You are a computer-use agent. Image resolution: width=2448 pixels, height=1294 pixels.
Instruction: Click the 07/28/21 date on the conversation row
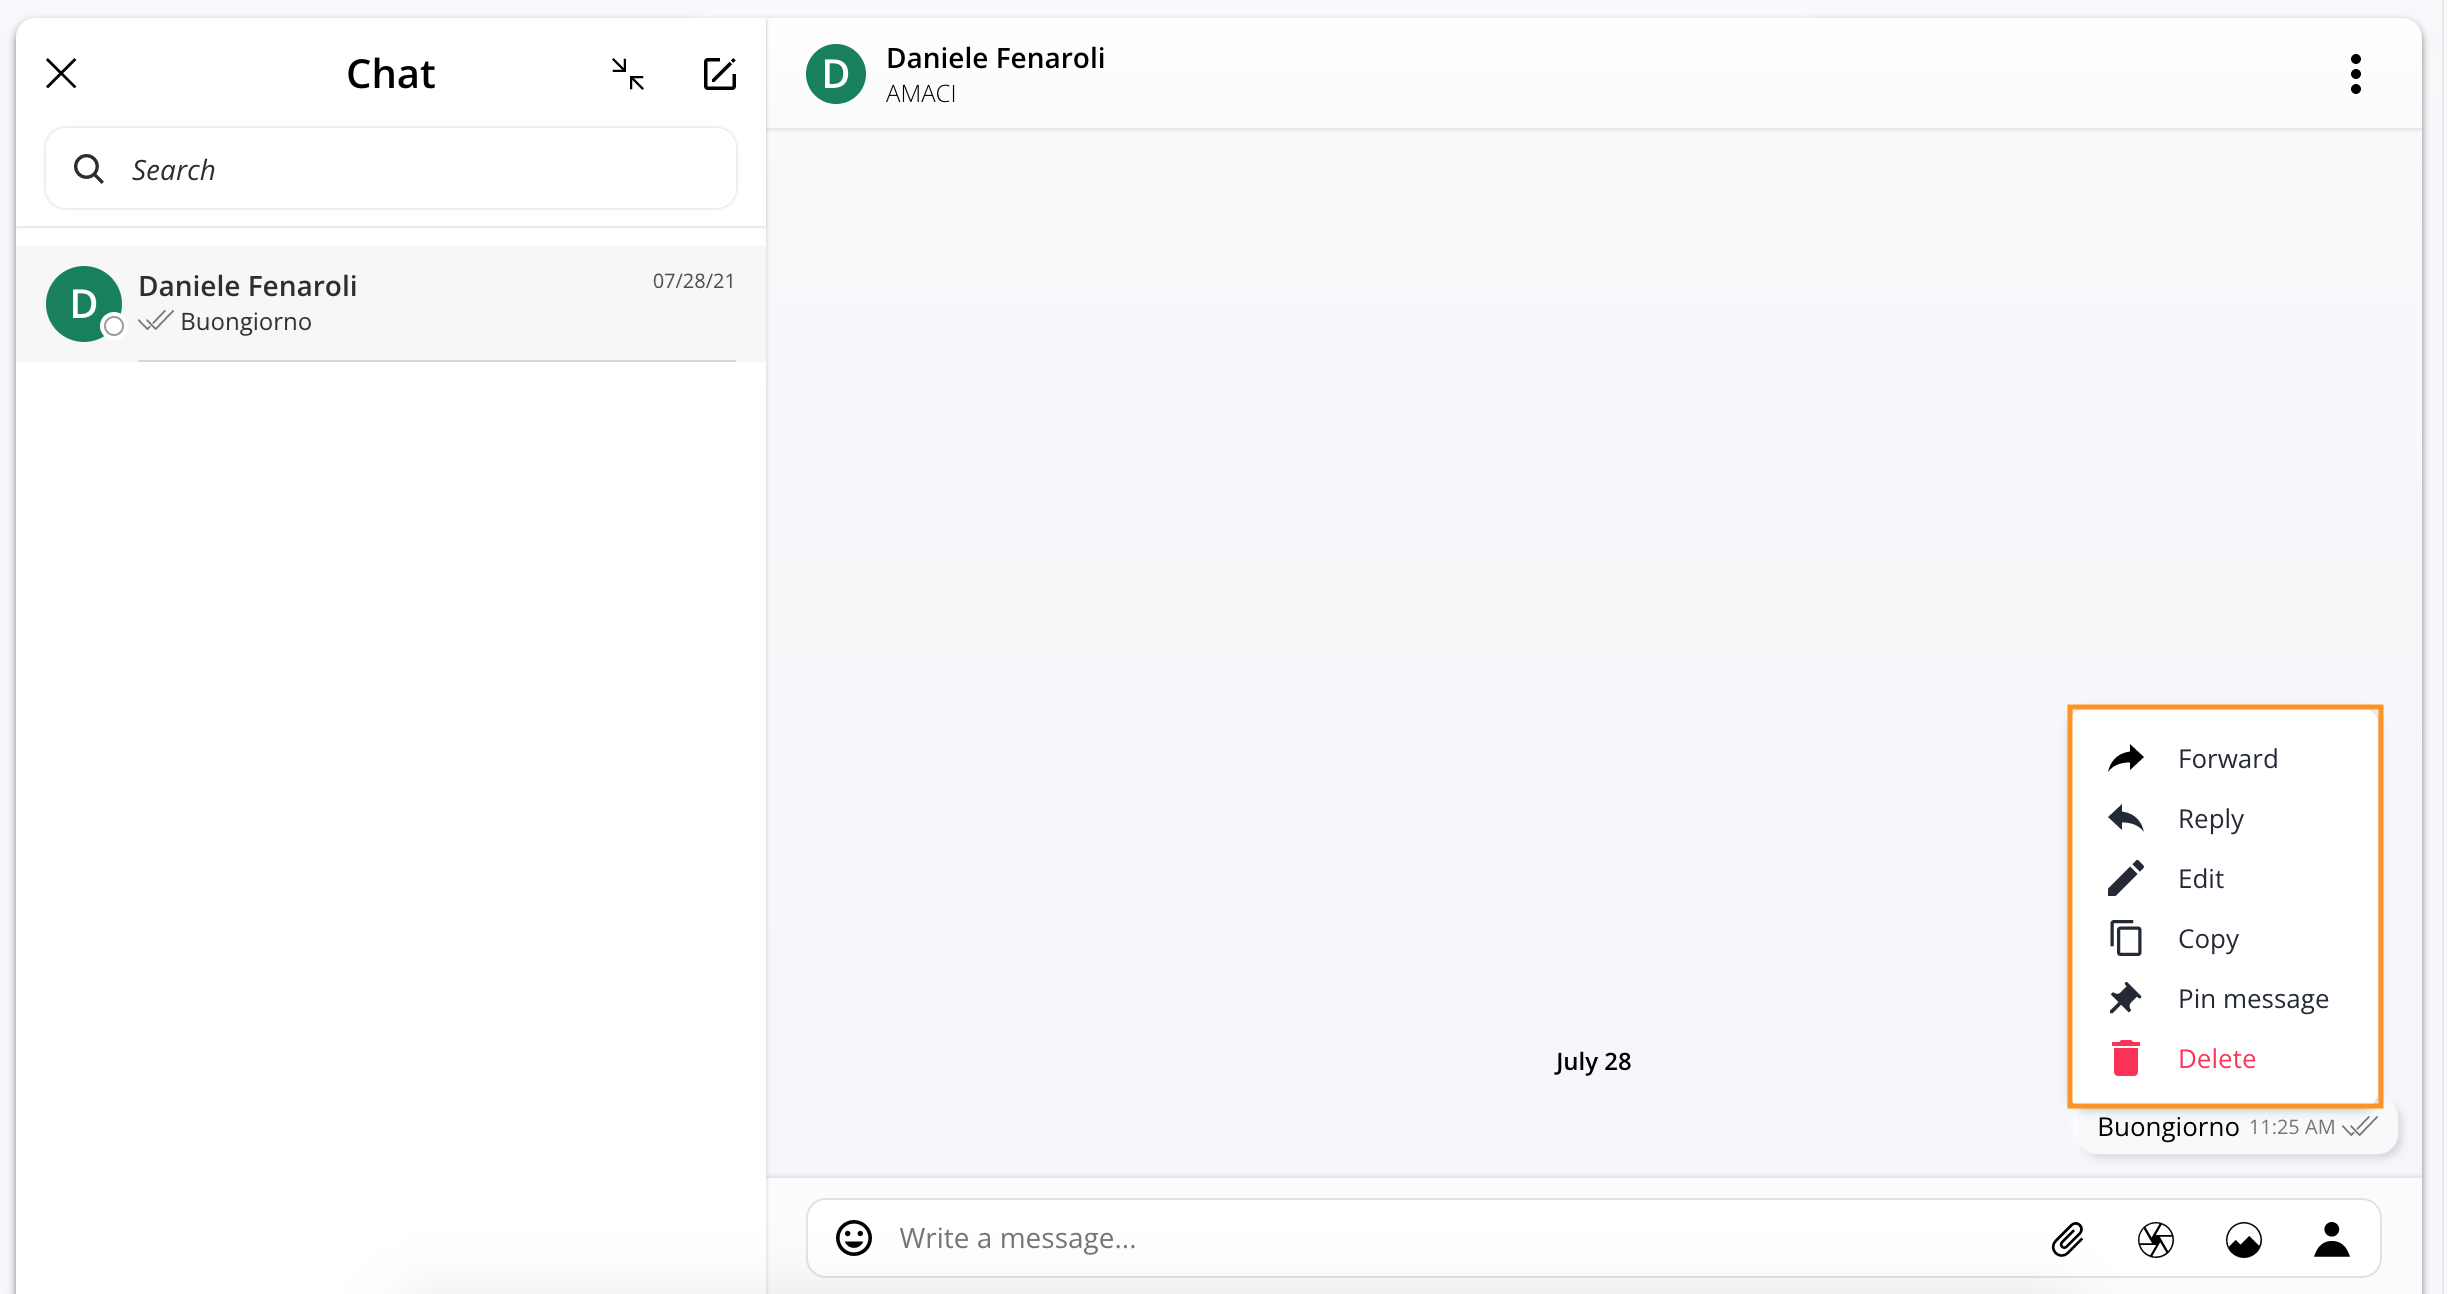(693, 281)
